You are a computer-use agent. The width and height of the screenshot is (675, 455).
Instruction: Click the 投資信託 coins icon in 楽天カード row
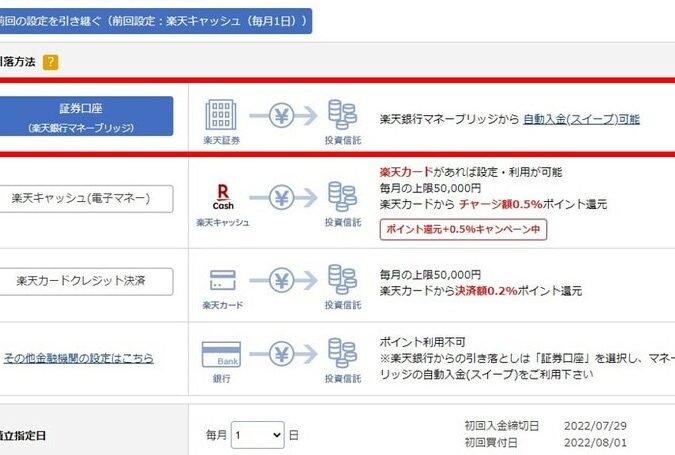pos(342,280)
